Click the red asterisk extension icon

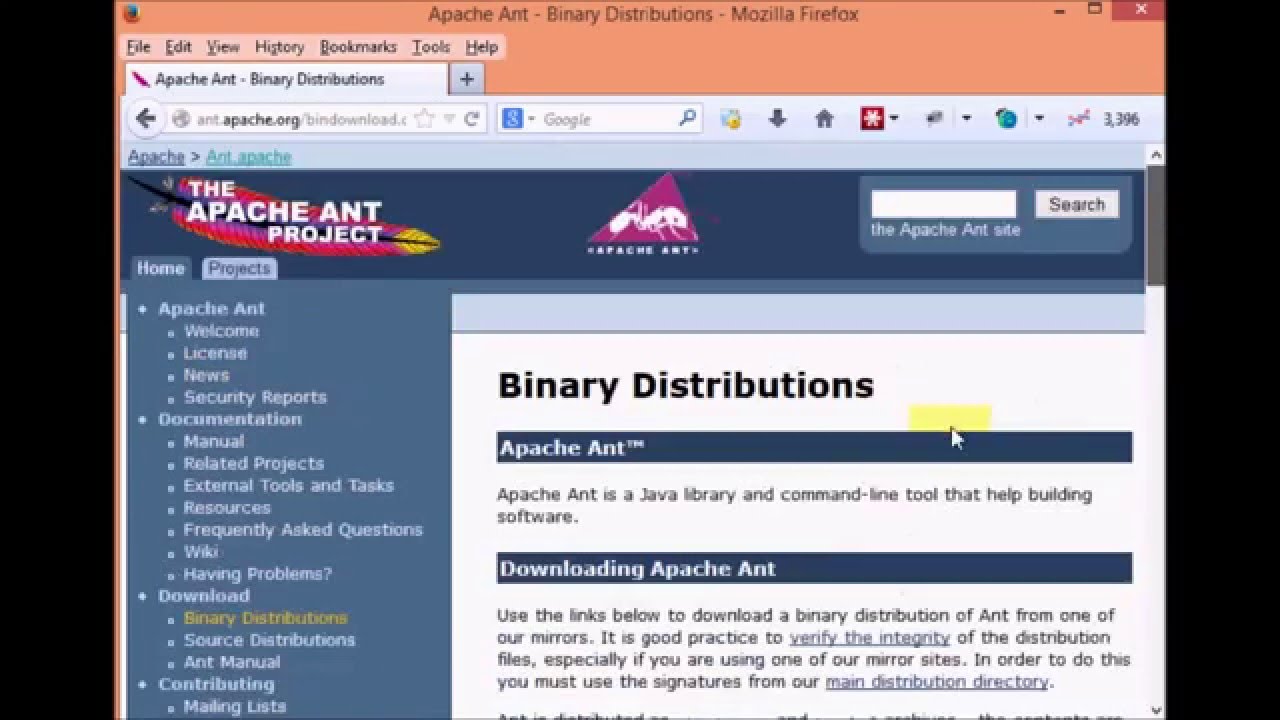pos(872,119)
